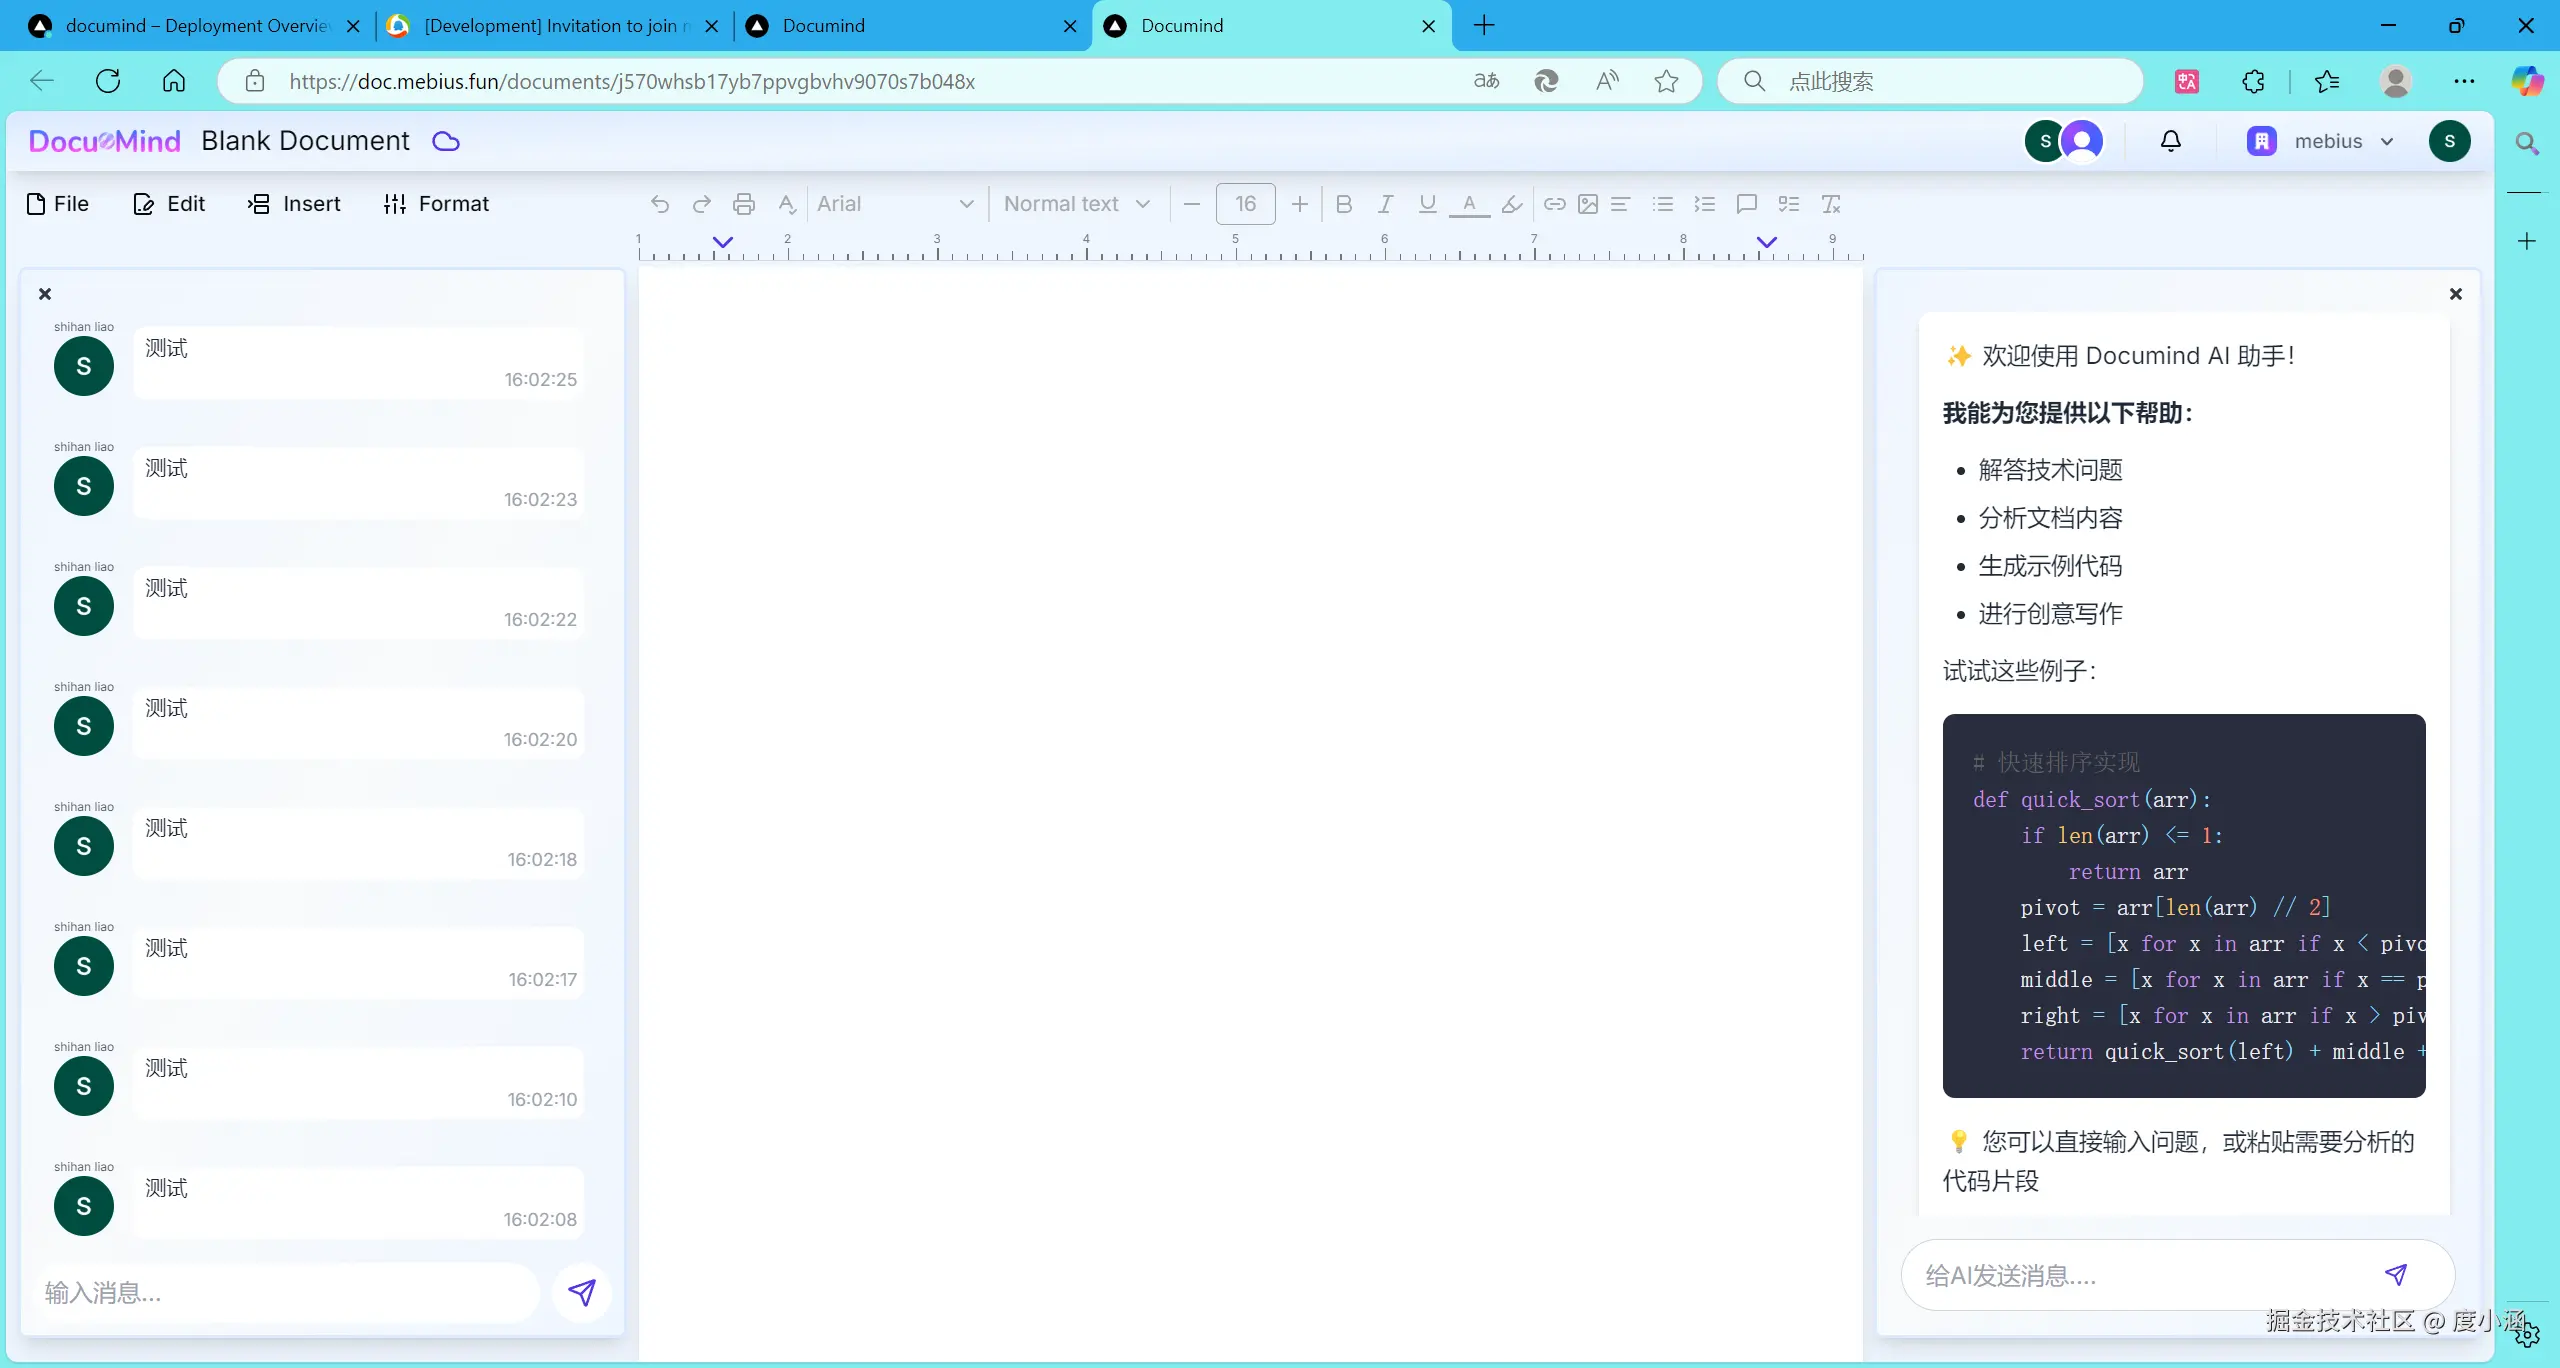Click the right indent marker on the ruler

[1767, 242]
